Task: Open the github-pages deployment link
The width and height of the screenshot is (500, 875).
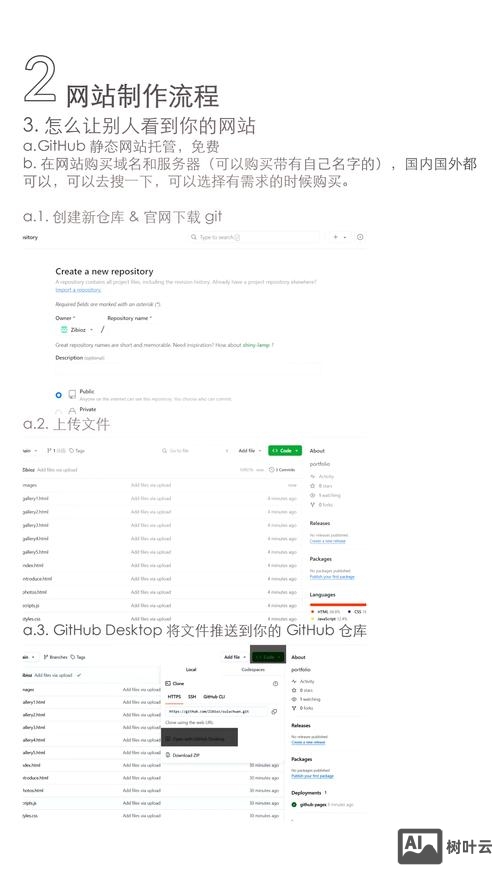Action: click(313, 805)
